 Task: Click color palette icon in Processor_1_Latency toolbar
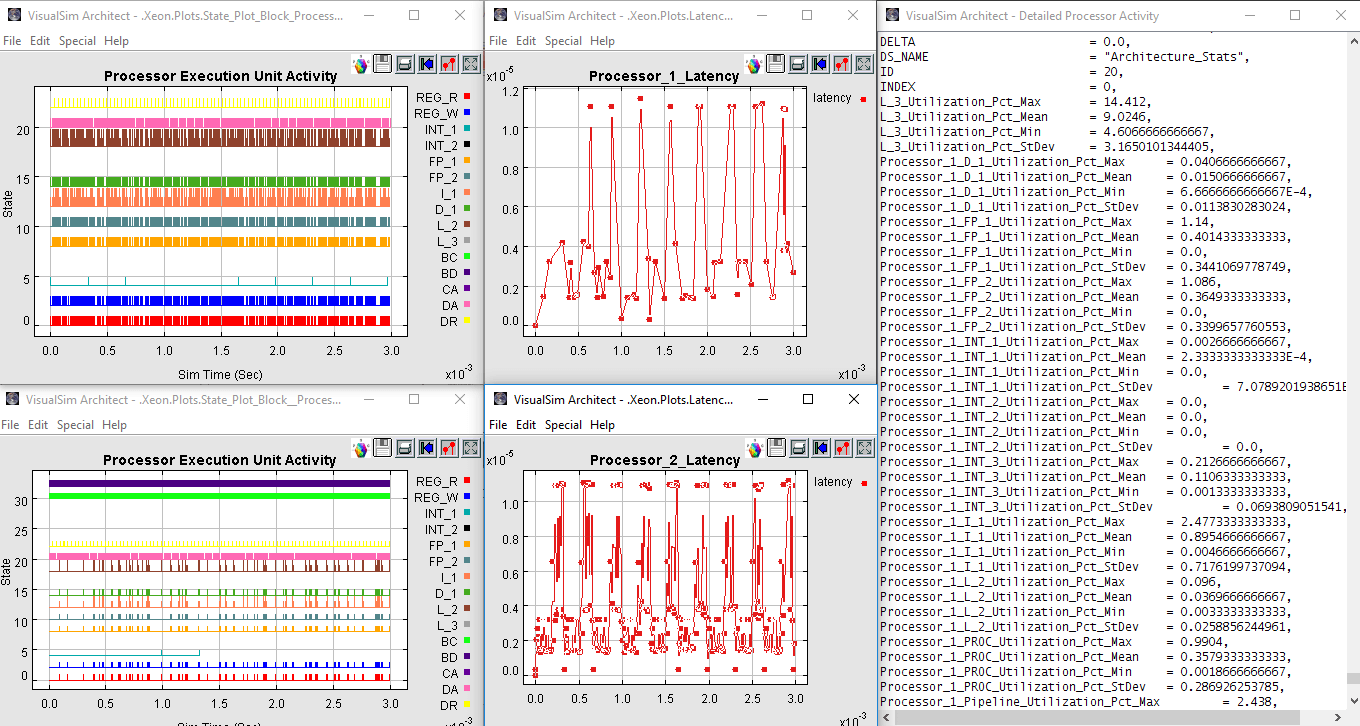tap(753, 65)
